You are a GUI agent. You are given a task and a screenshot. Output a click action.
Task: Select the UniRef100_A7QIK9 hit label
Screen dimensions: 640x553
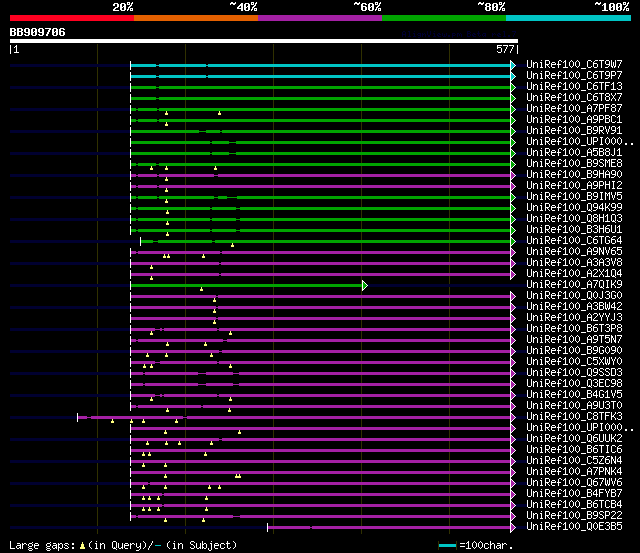click(574, 285)
